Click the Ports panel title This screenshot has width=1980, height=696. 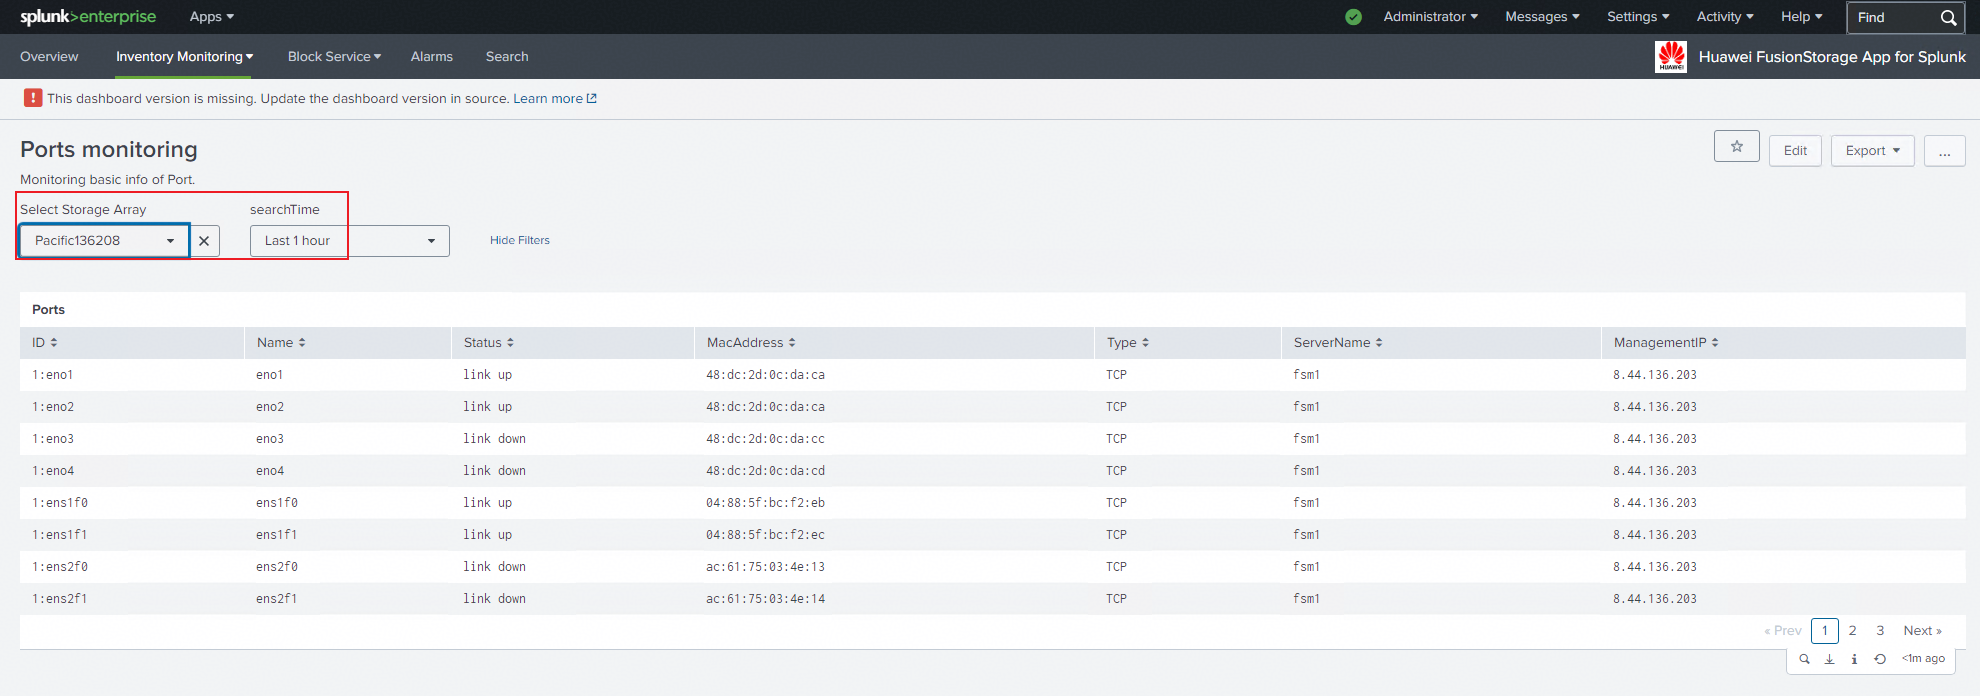click(48, 310)
